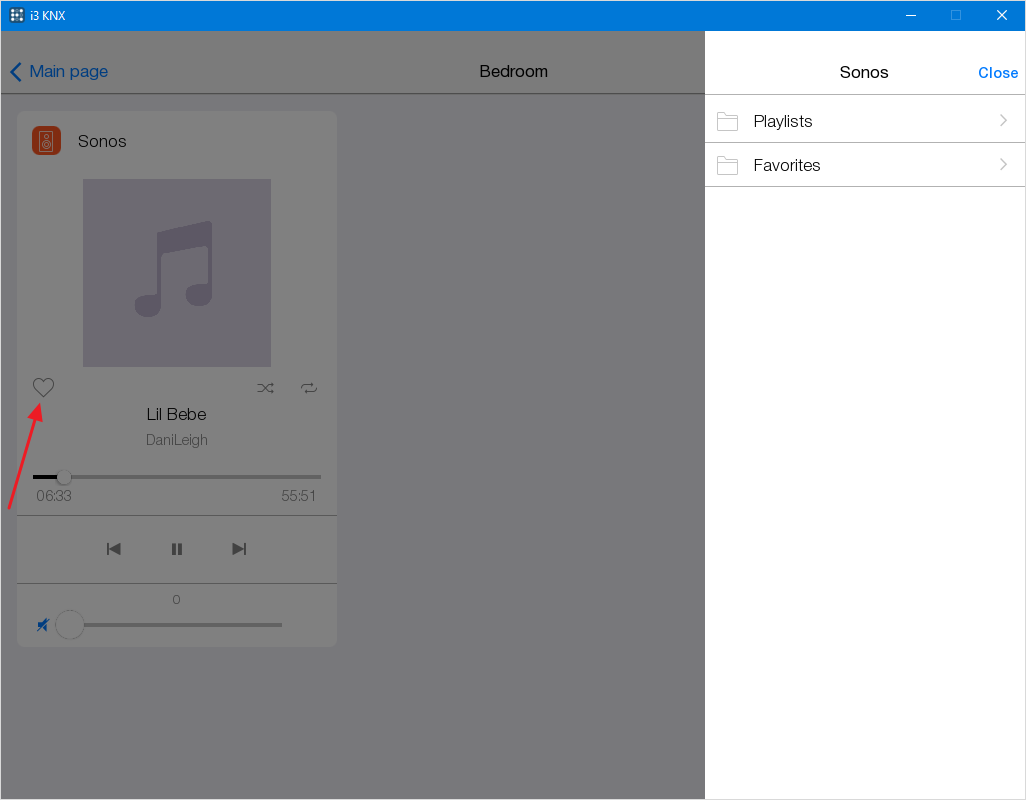Toggle repeat playback mode
Image resolution: width=1026 pixels, height=800 pixels.
point(309,388)
